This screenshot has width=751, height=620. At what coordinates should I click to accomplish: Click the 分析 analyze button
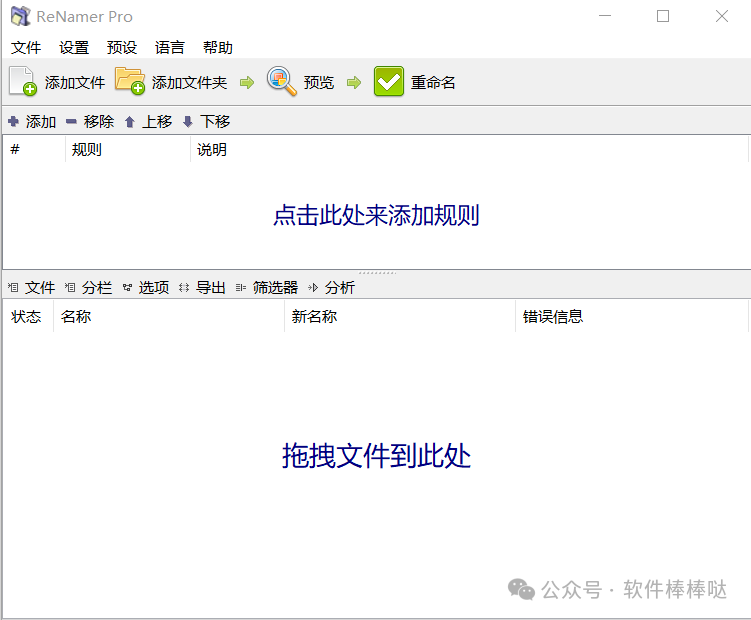click(340, 287)
